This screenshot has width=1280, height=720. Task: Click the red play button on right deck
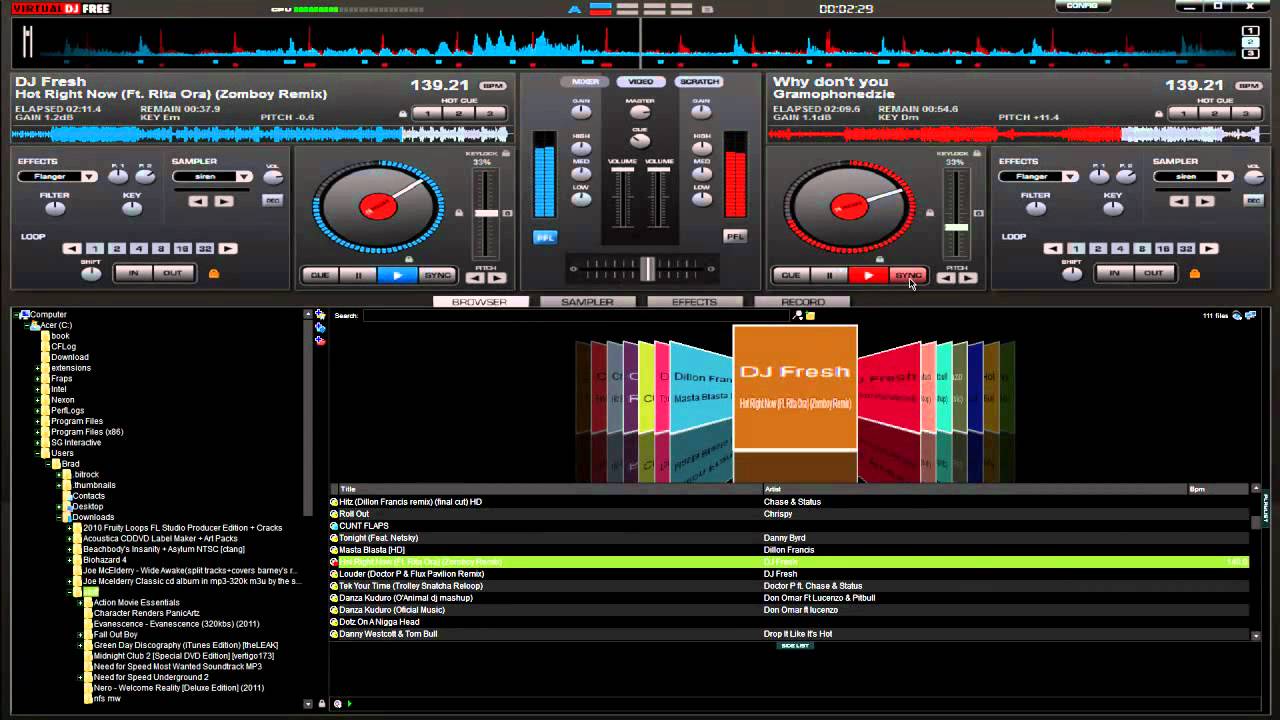(x=868, y=275)
